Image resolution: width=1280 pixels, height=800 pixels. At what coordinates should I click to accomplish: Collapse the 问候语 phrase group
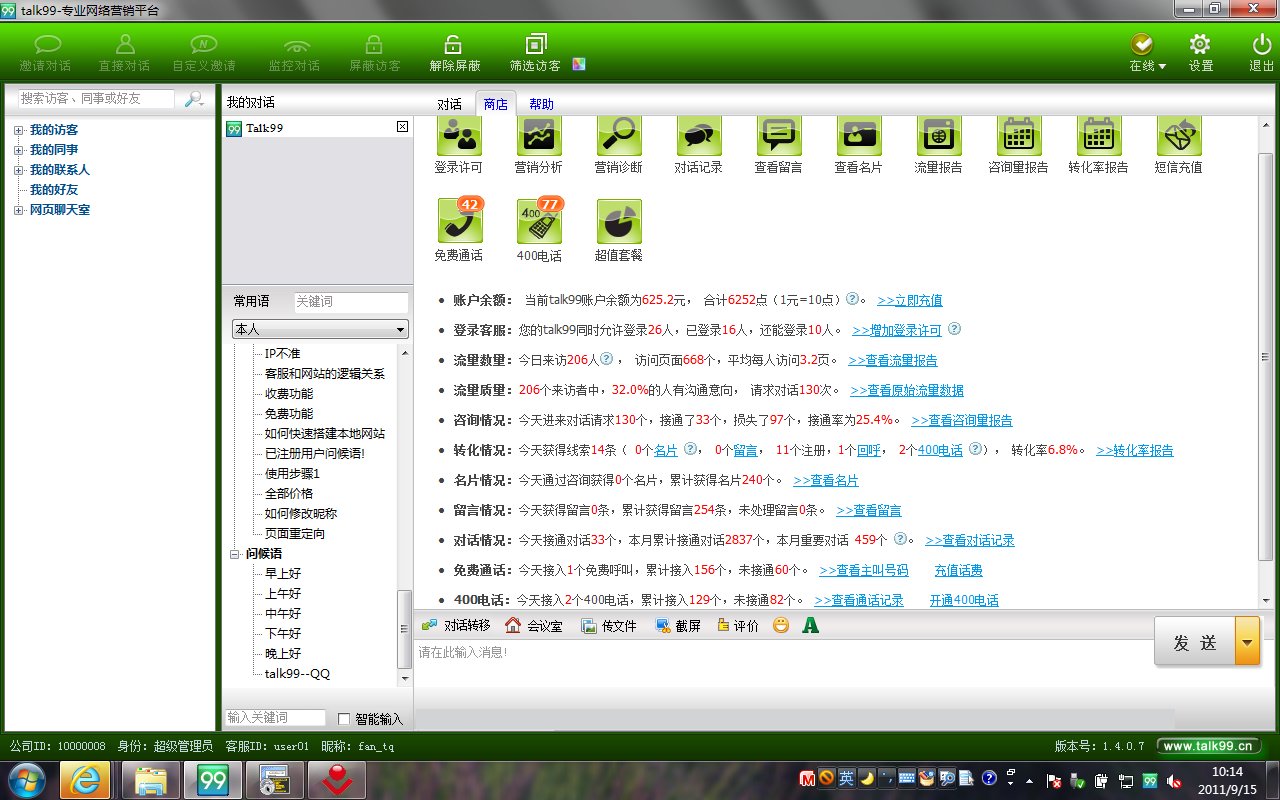[235, 553]
